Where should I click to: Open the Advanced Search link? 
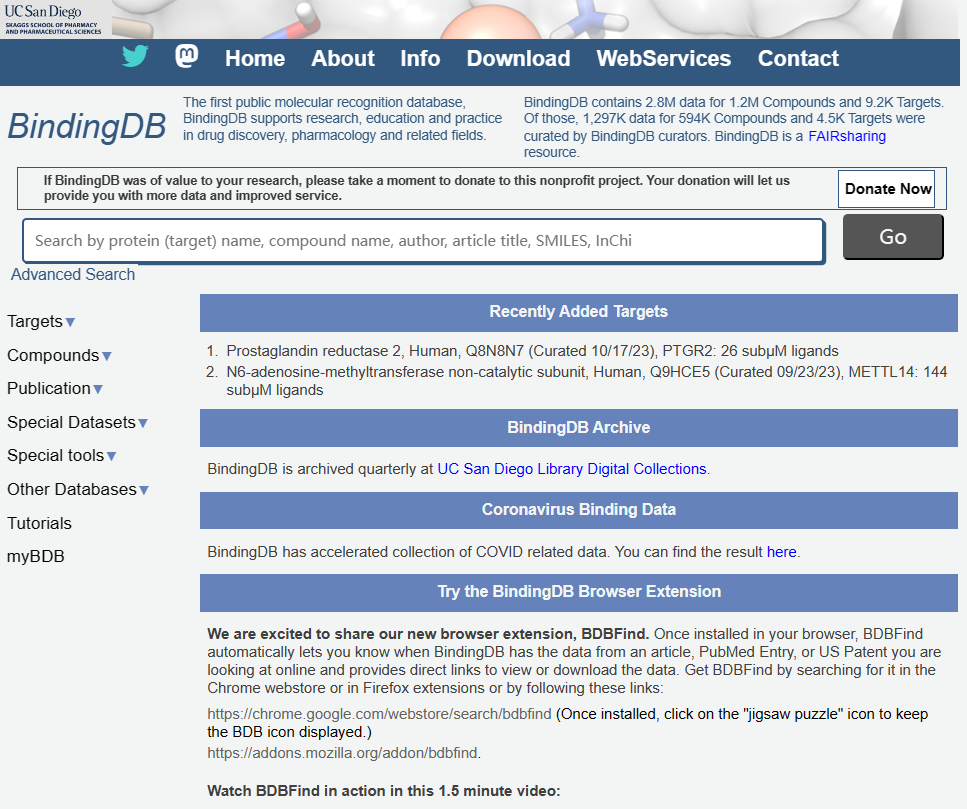pyautogui.click(x=73, y=274)
